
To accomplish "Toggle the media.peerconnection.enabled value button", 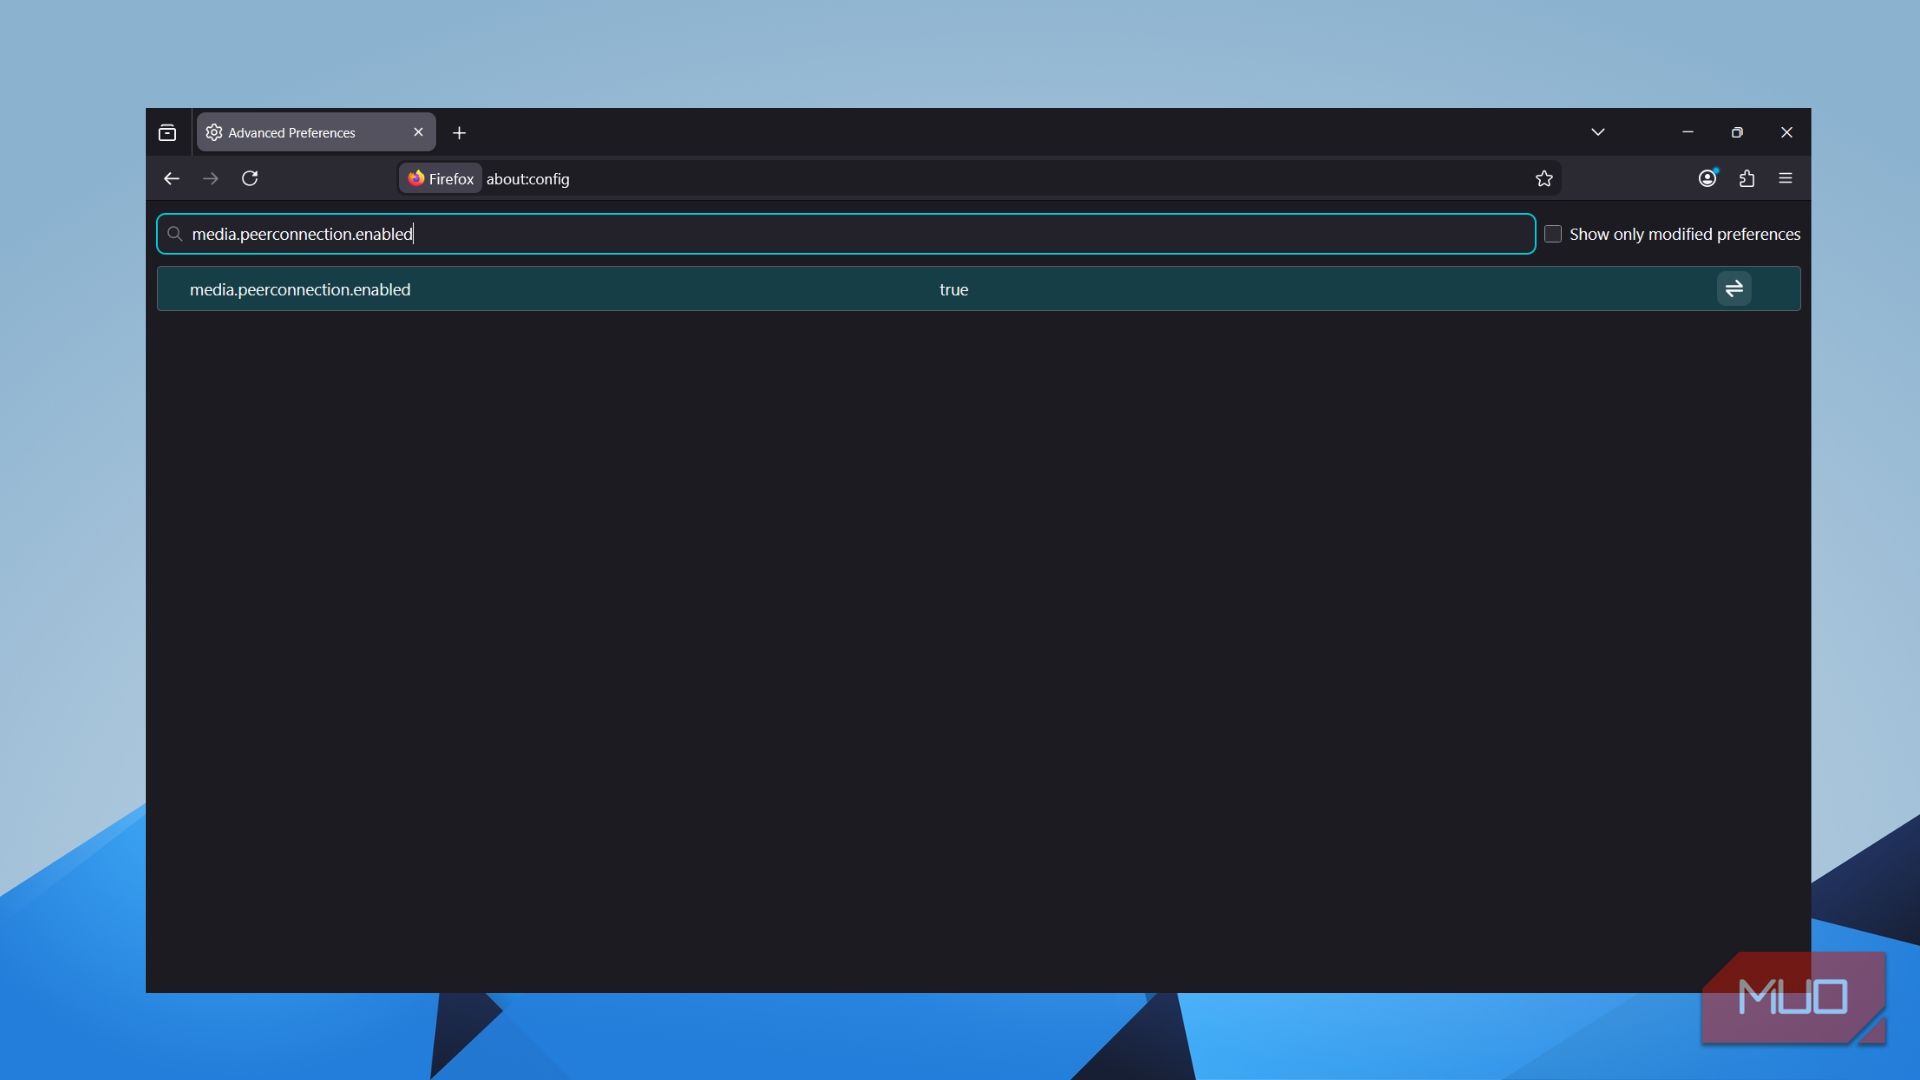I will click(1734, 289).
